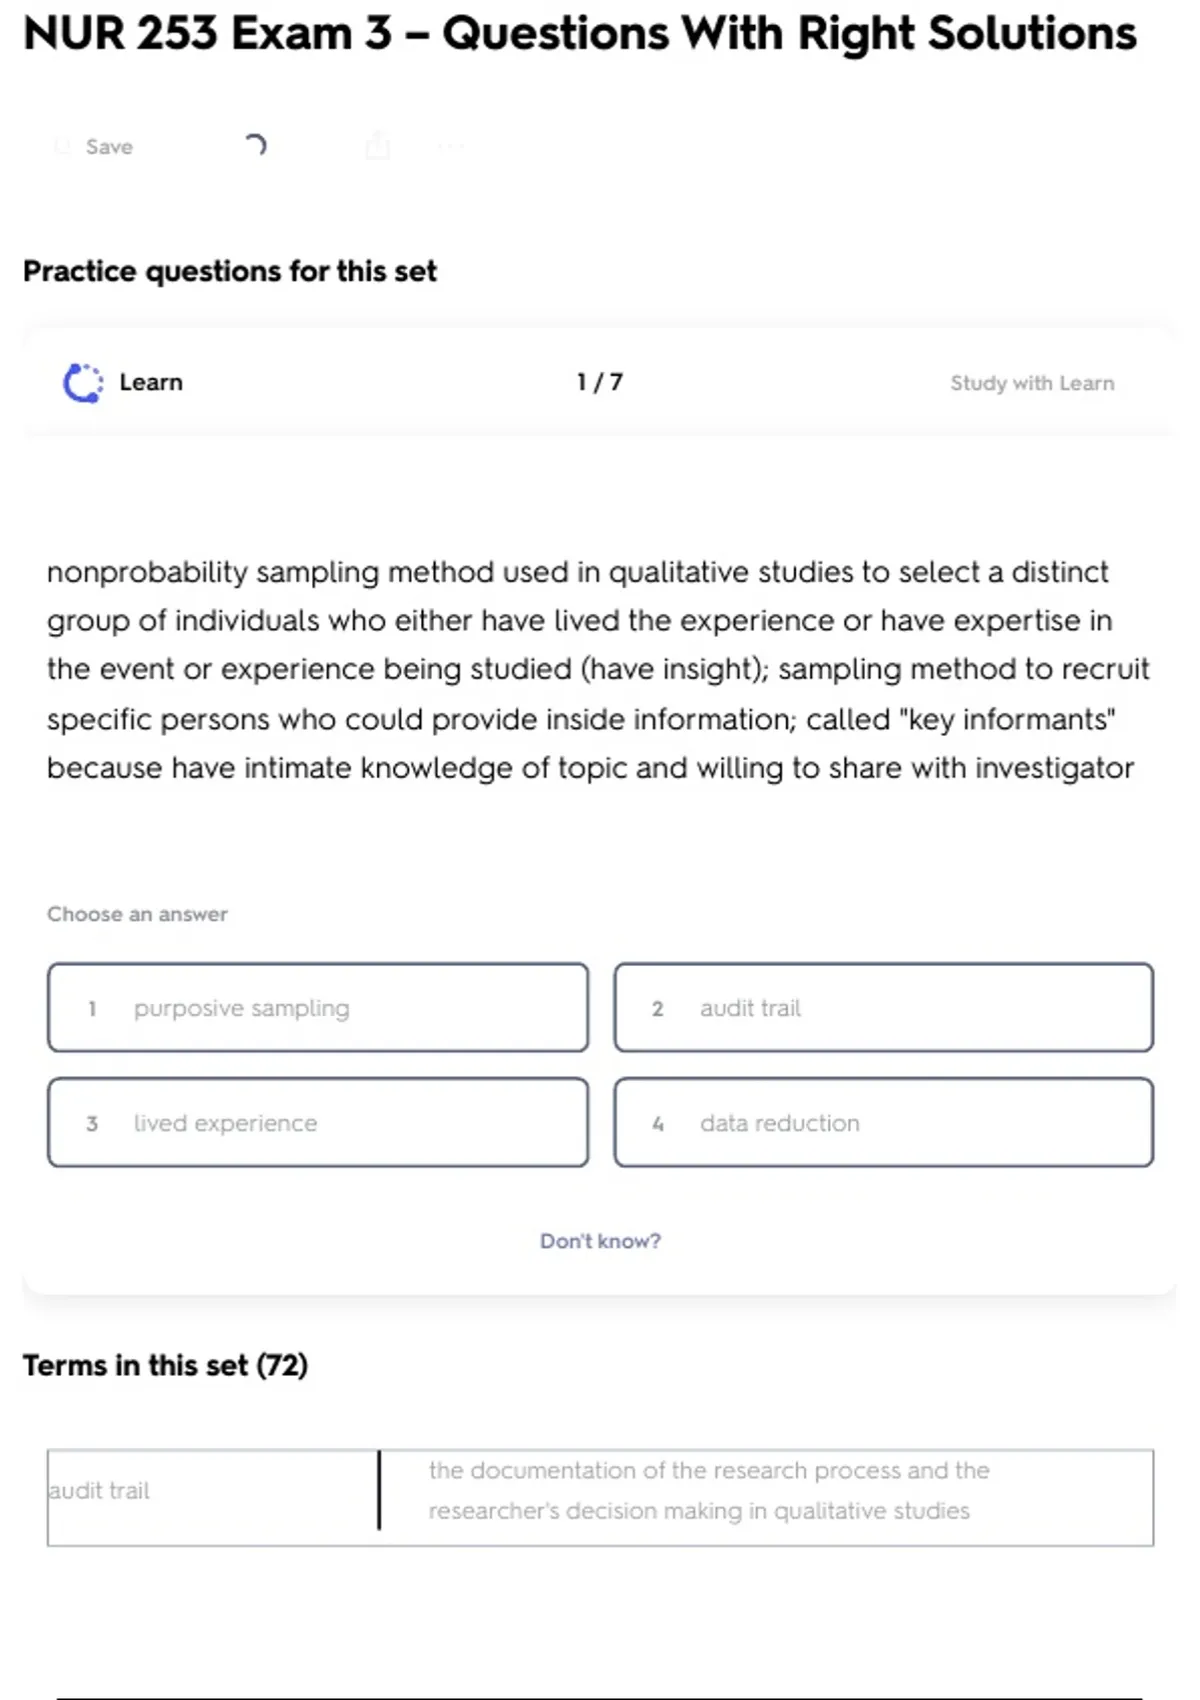Click the Learn mode circular icon
Screen dimensions: 1200x1700
click(x=83, y=383)
